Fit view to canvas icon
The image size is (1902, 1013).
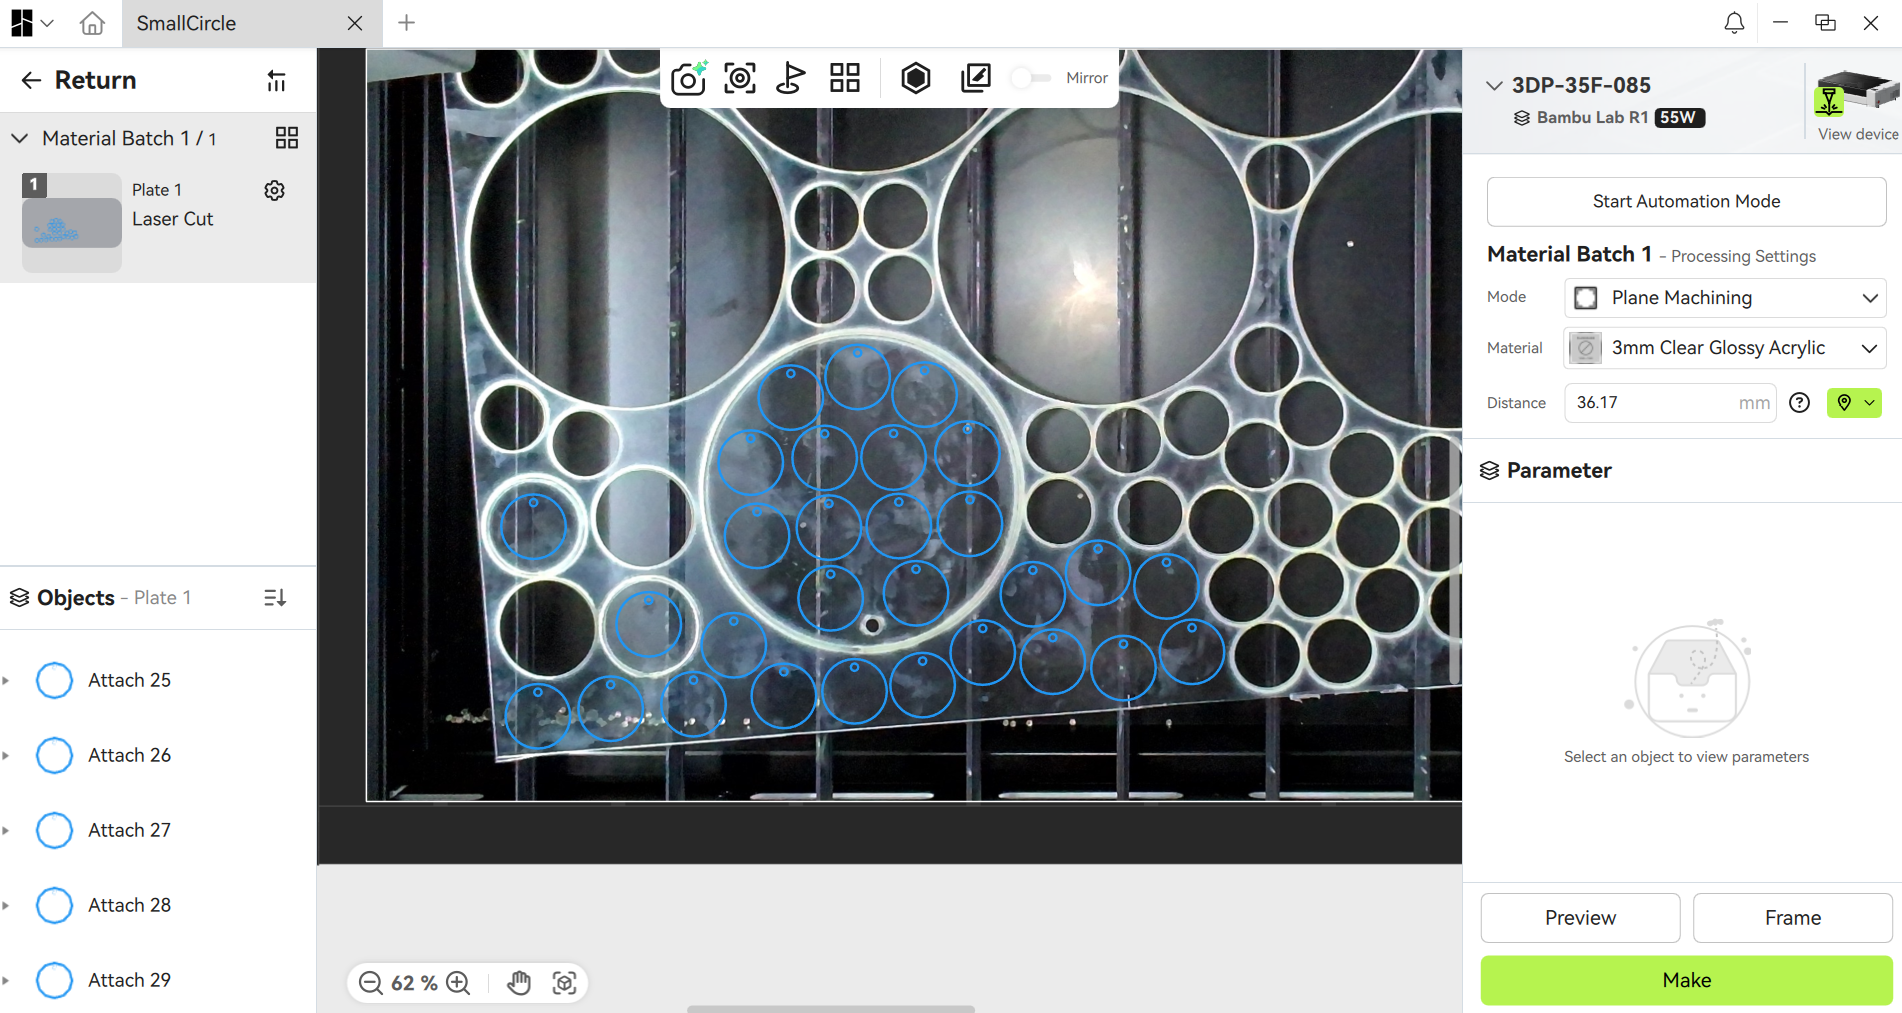[564, 983]
